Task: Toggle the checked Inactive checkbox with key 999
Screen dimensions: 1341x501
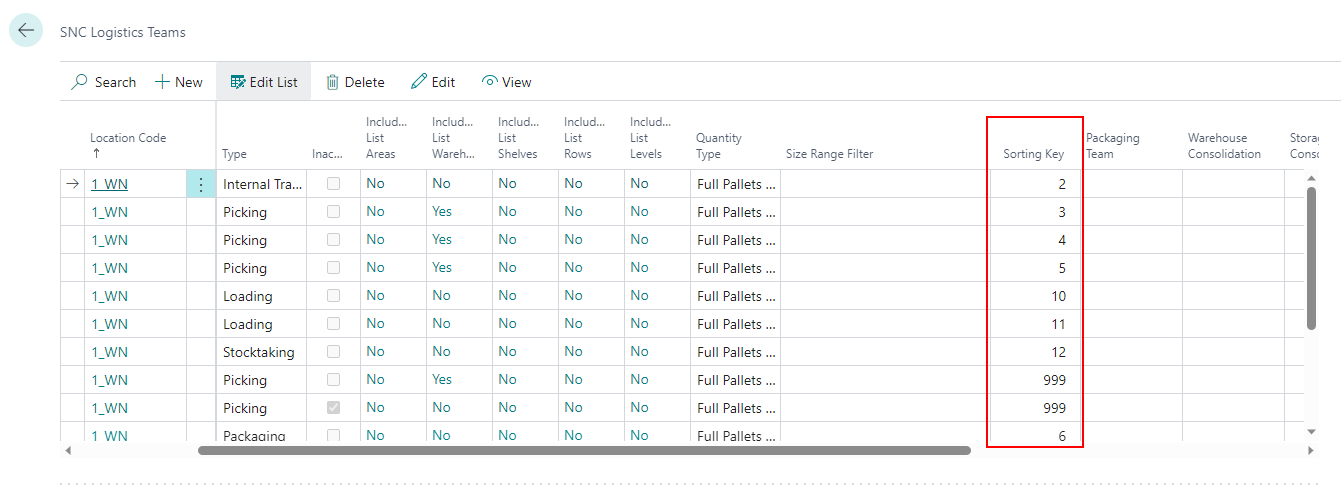Action: tap(333, 408)
